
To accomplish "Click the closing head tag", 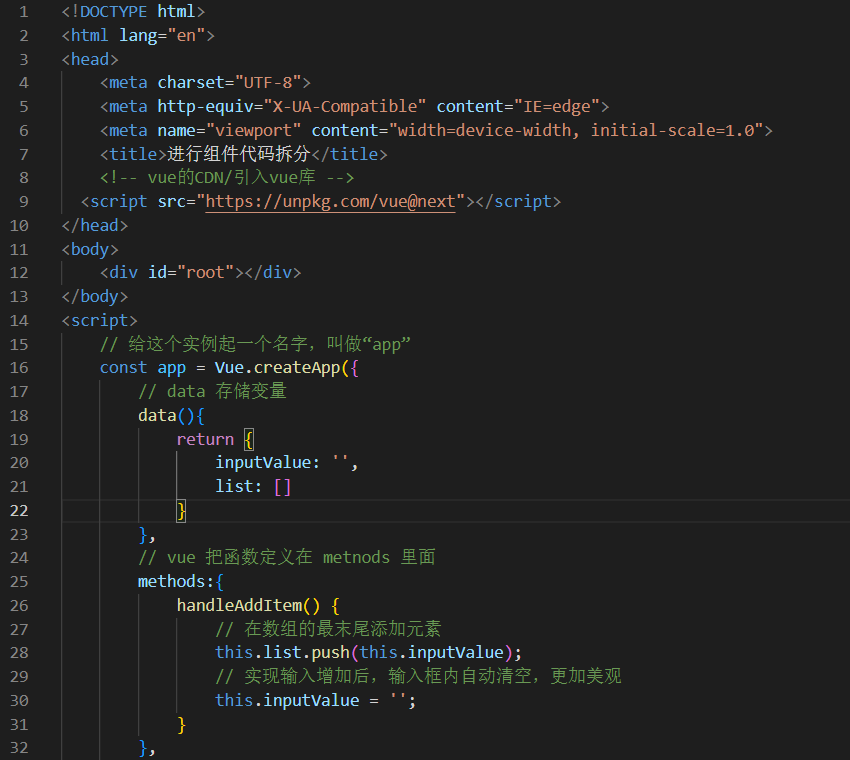I will (95, 226).
